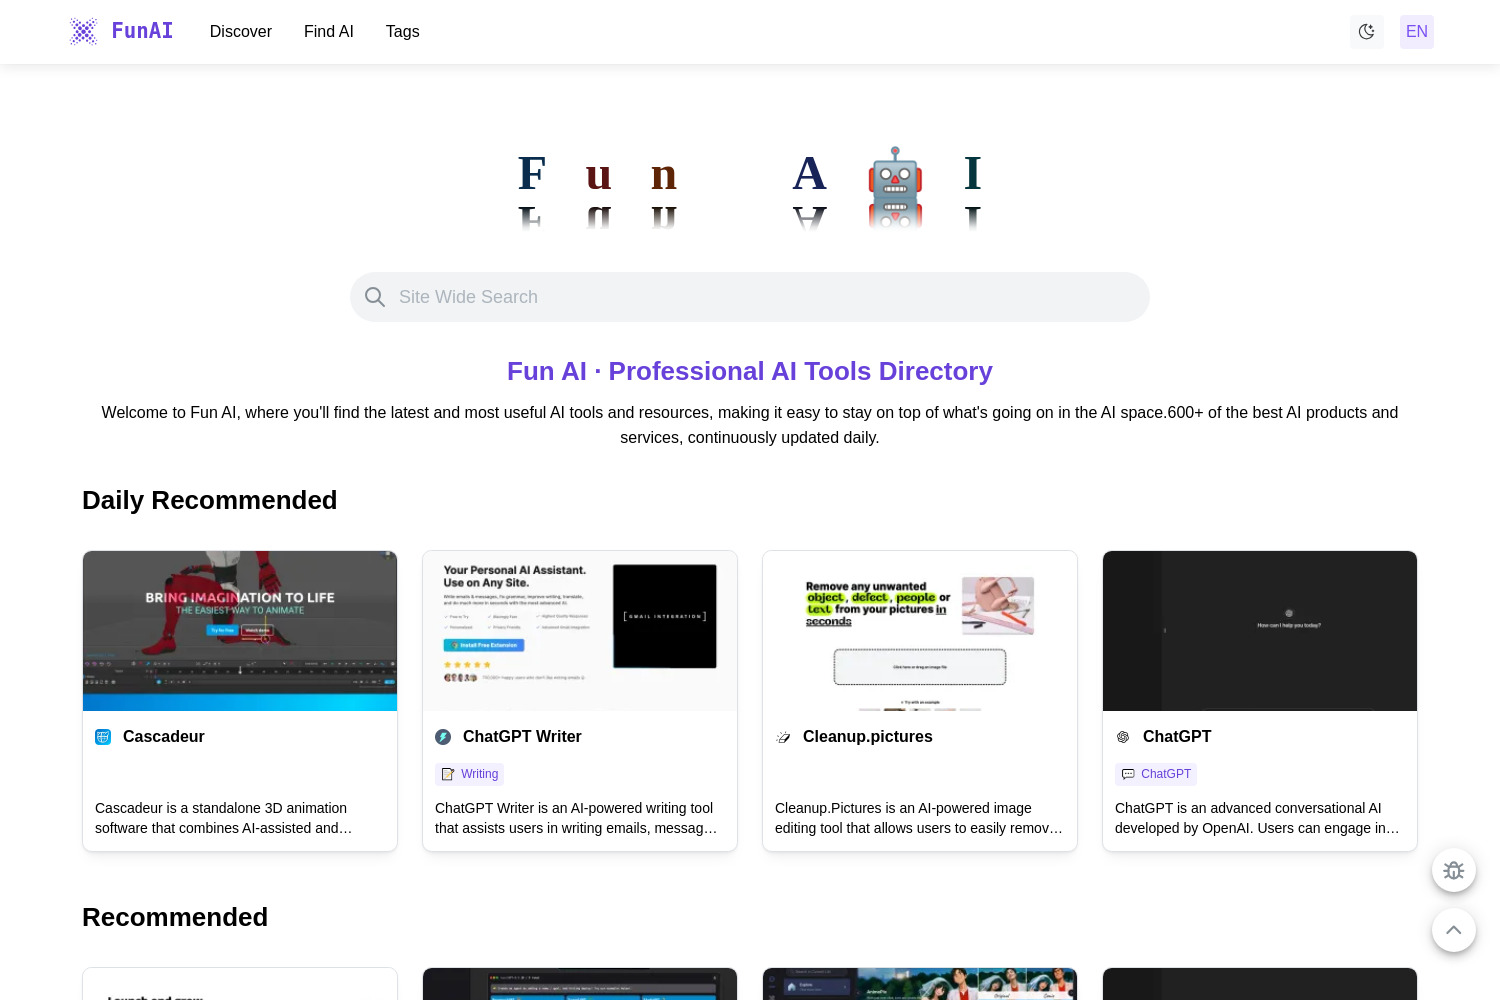1500x1000 pixels.
Task: Click the ChatGPT favicon icon
Action: coord(1123,737)
